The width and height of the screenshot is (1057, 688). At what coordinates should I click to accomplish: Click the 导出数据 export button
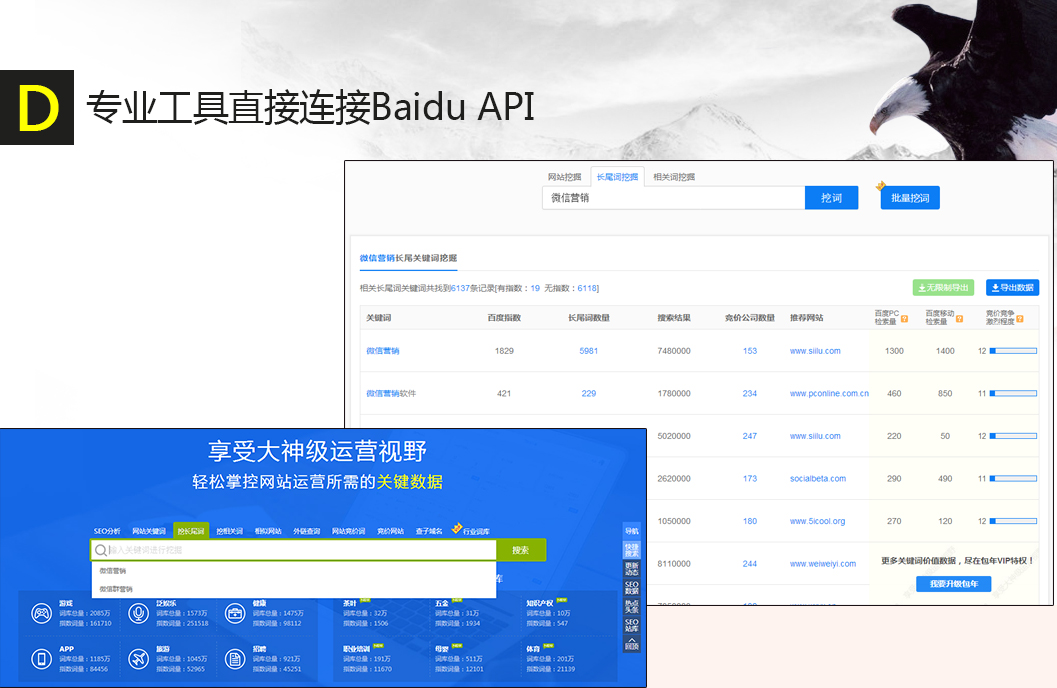pyautogui.click(x=1012, y=288)
